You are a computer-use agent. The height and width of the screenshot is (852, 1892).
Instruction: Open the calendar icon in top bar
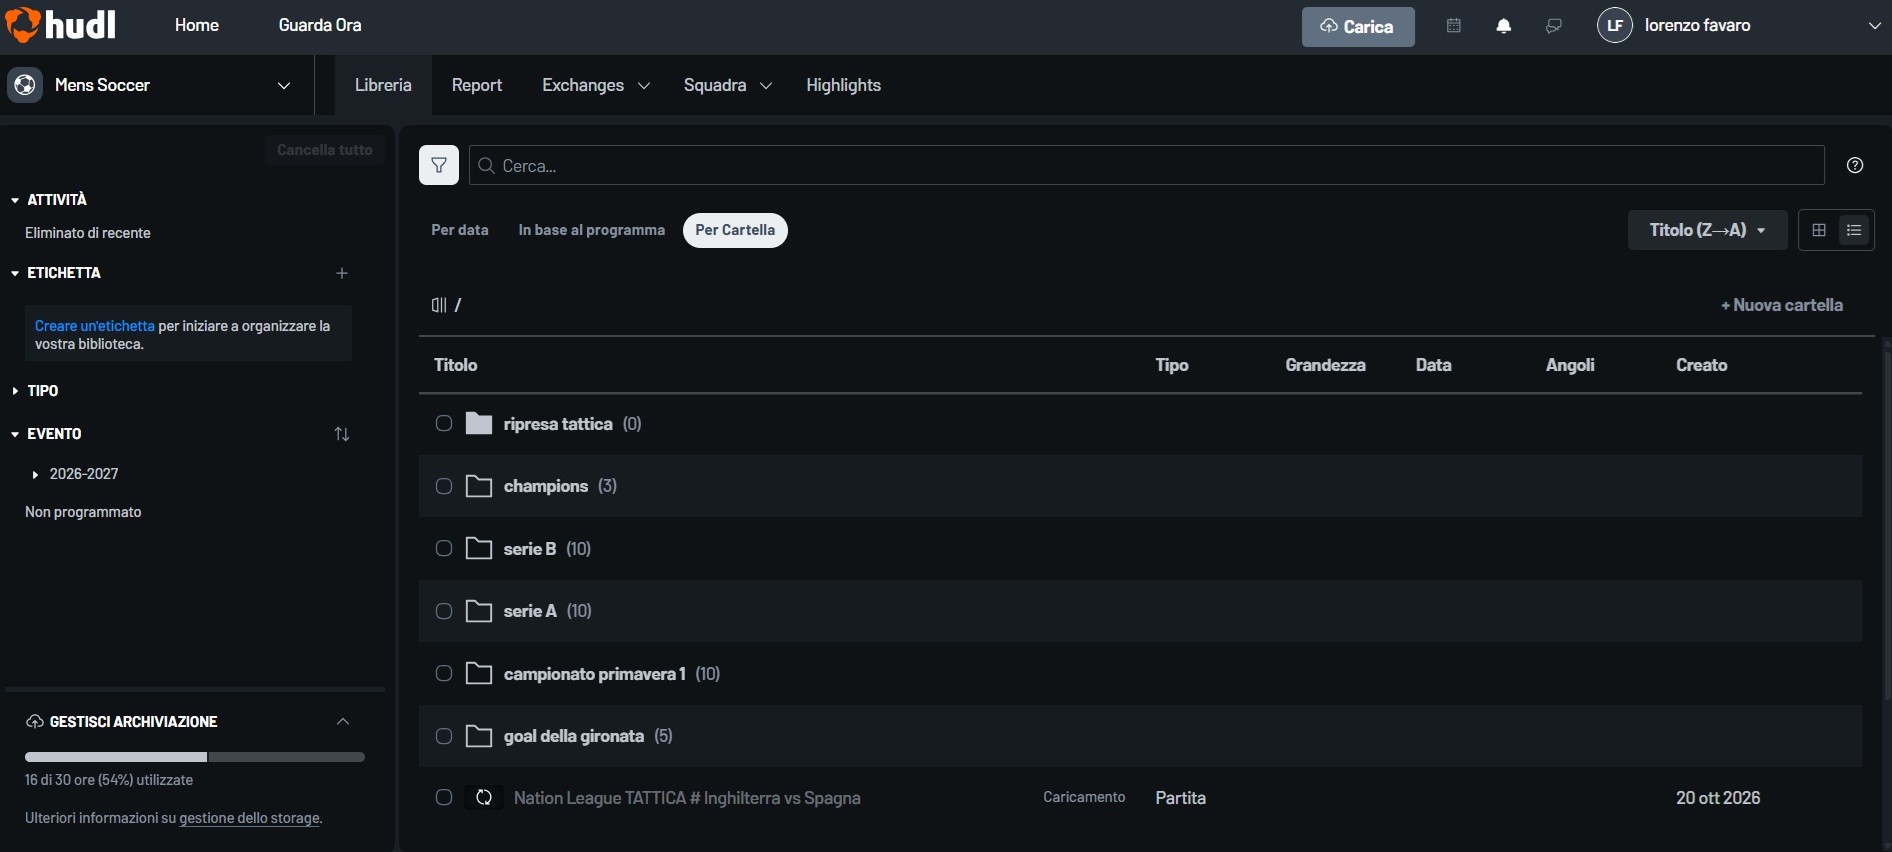click(1454, 26)
